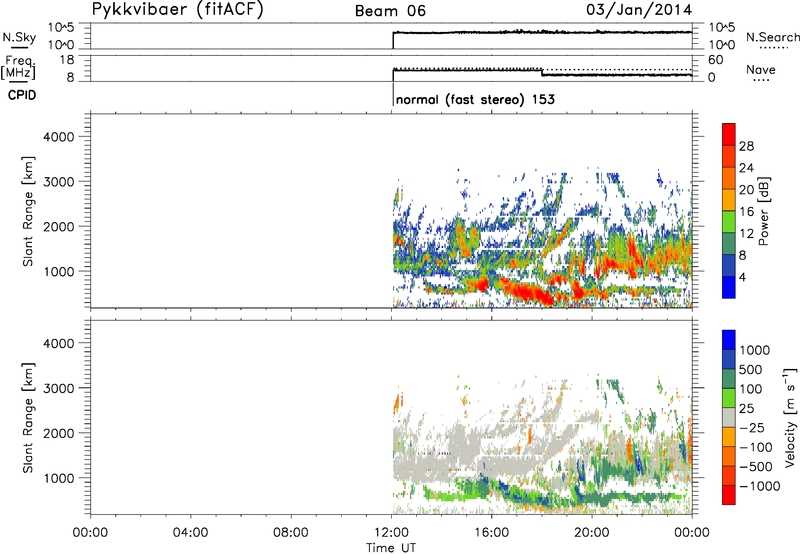Viewport: 800px width, 554px height.
Task: Click the '20:00' time axis tick label
Action: point(592,533)
